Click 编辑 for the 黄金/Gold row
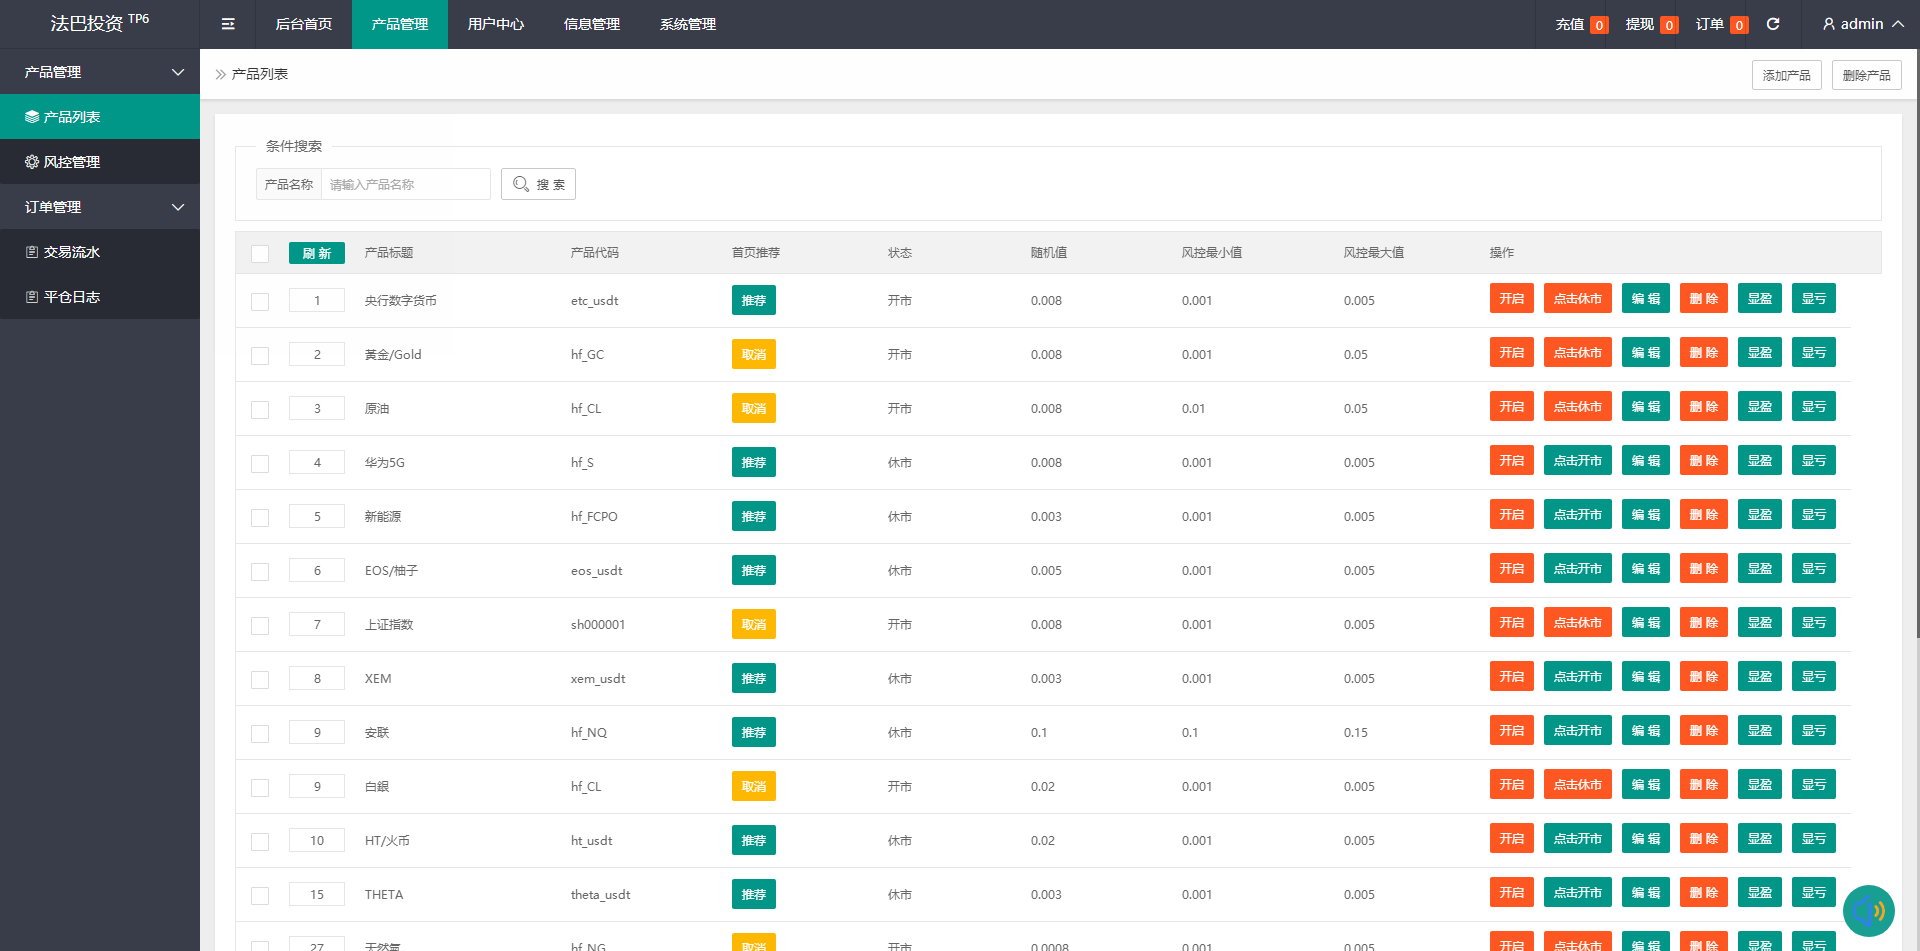Image resolution: width=1920 pixels, height=951 pixels. click(1645, 353)
